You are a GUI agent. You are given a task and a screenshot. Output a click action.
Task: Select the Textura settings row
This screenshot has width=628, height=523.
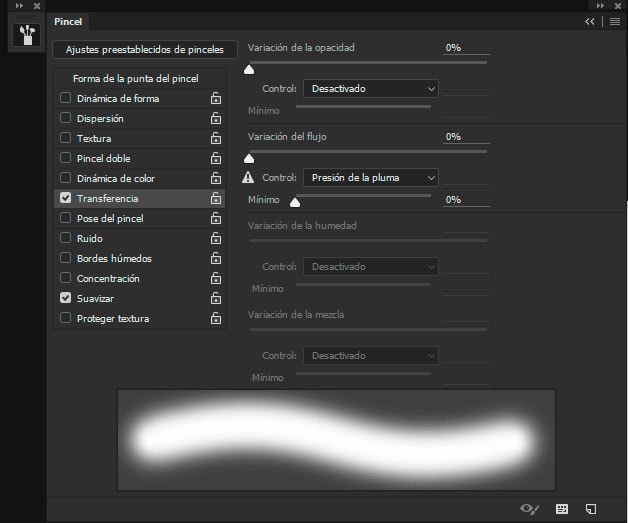[139, 138]
